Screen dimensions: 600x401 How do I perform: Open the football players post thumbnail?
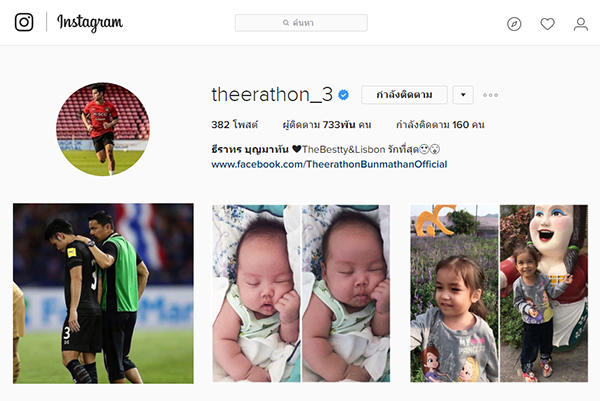click(x=103, y=293)
